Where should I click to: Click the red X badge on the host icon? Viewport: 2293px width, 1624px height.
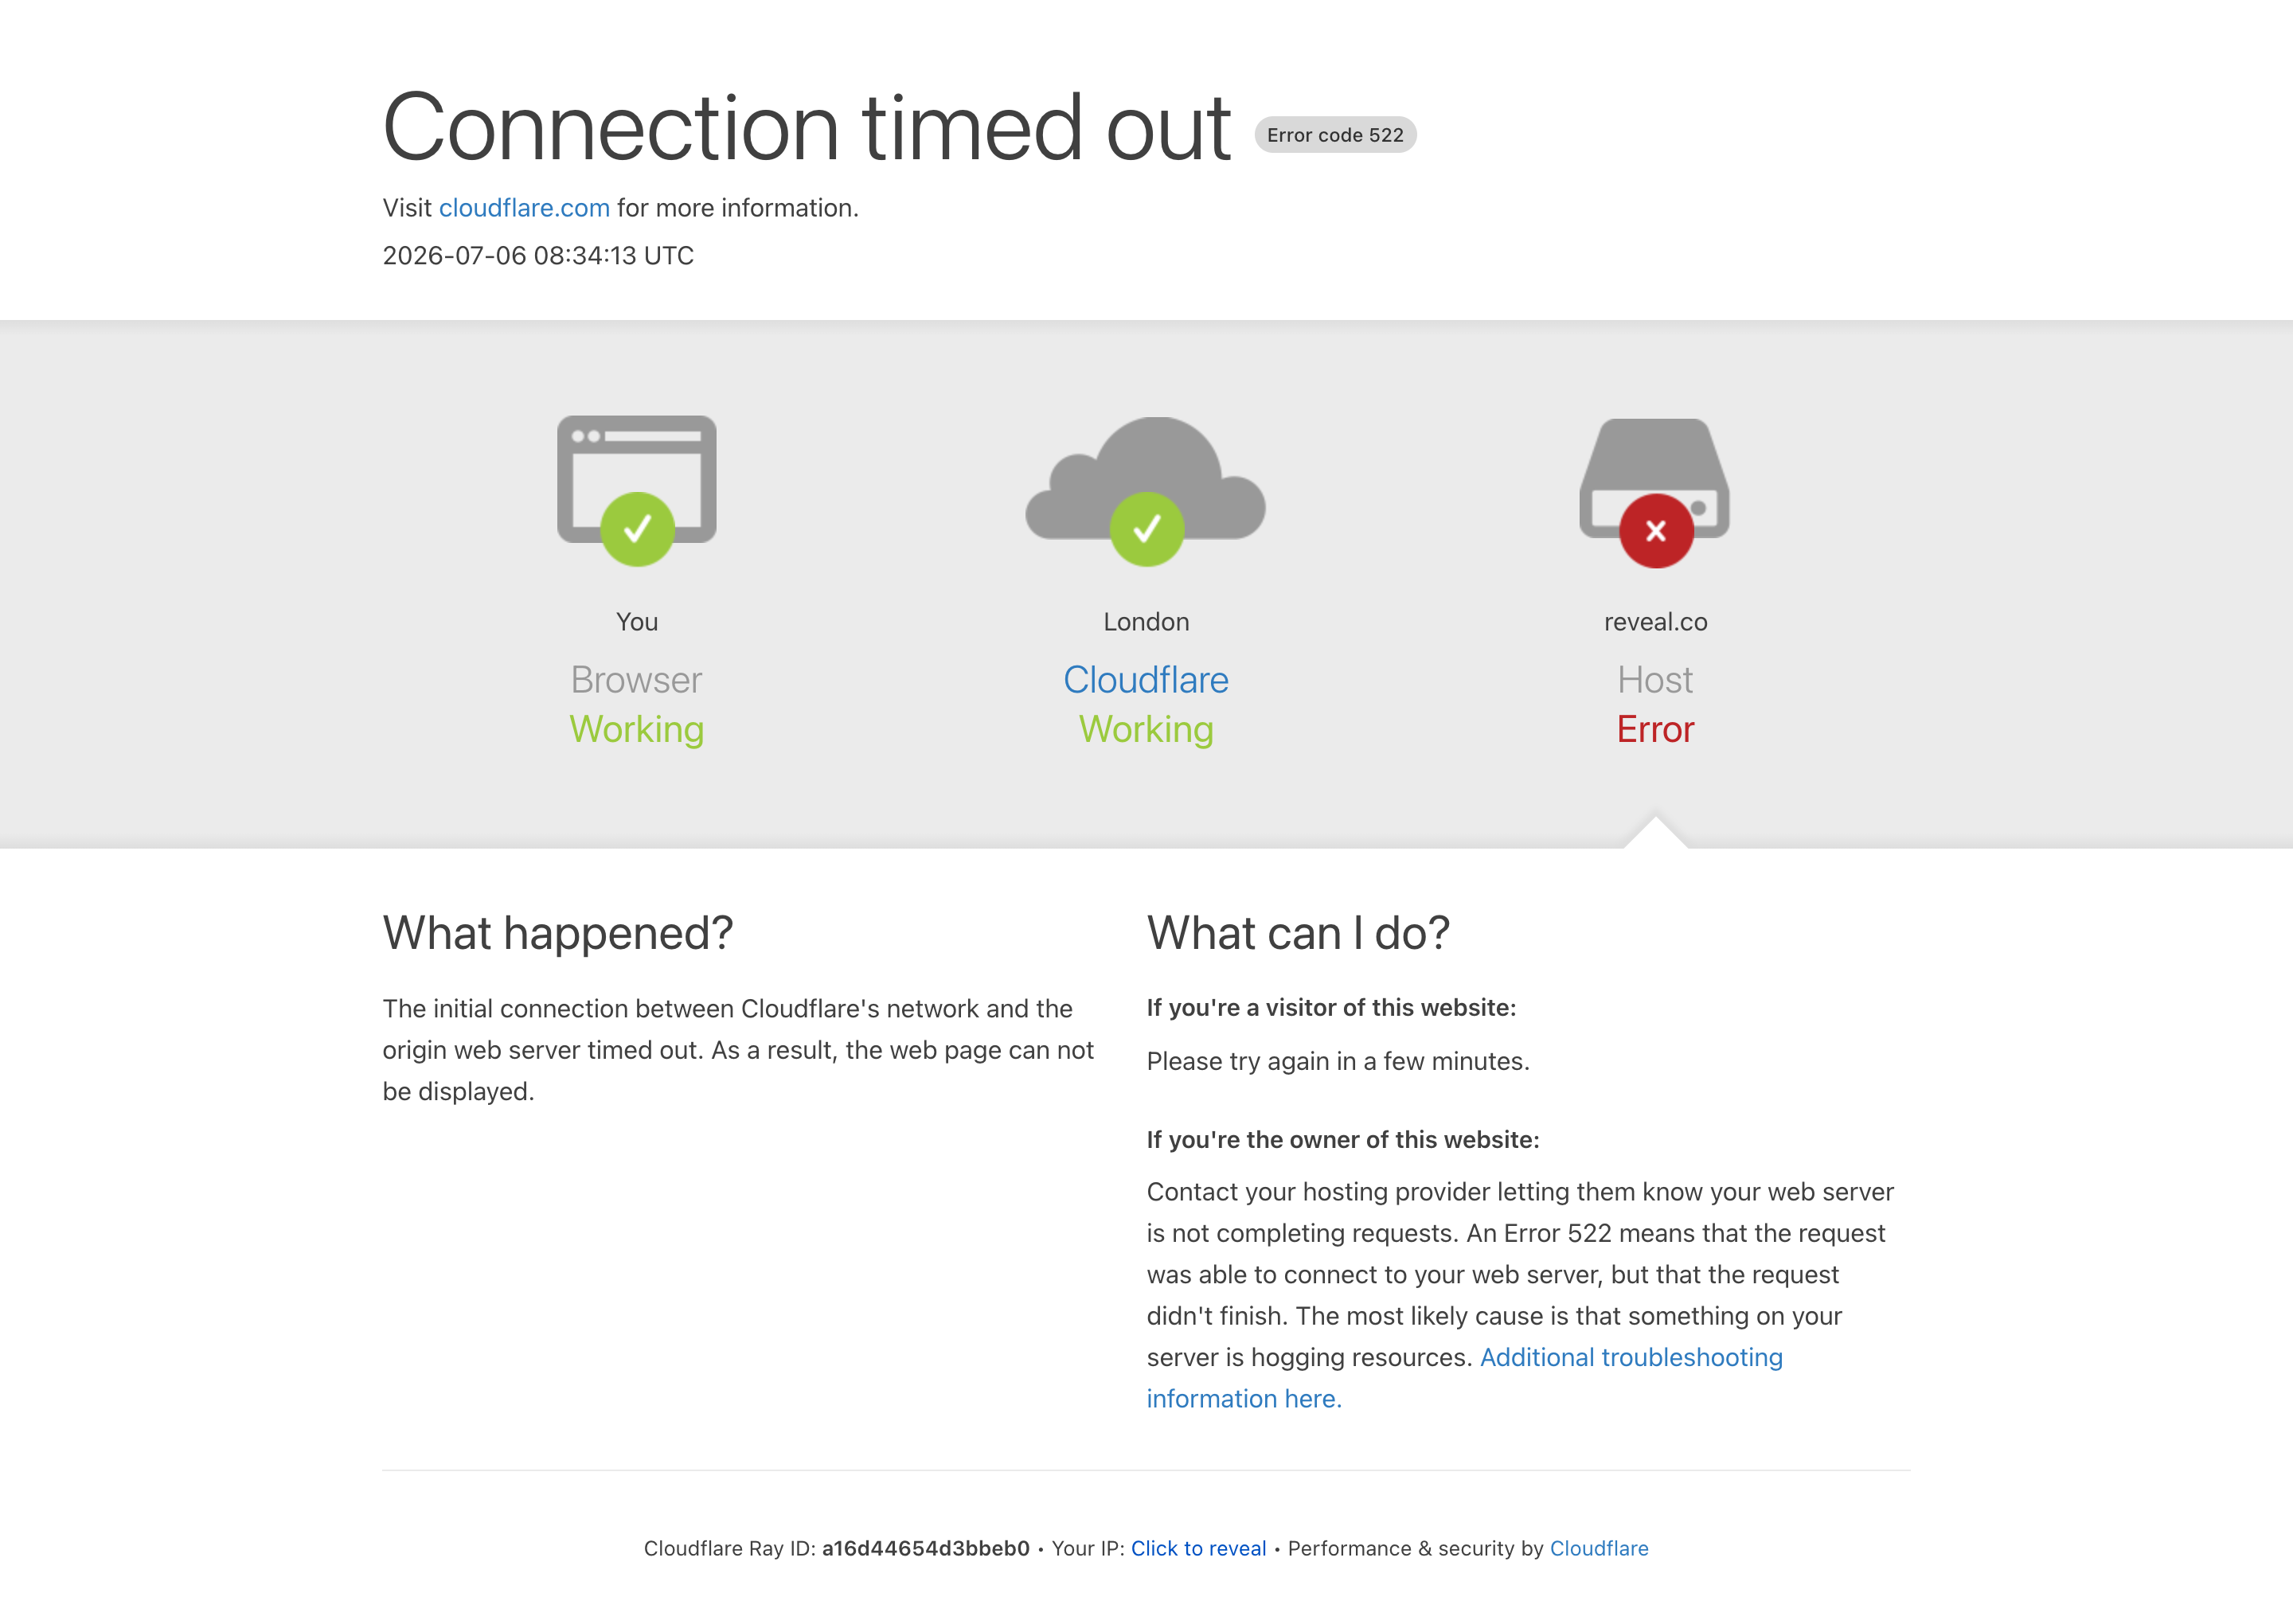[1656, 531]
